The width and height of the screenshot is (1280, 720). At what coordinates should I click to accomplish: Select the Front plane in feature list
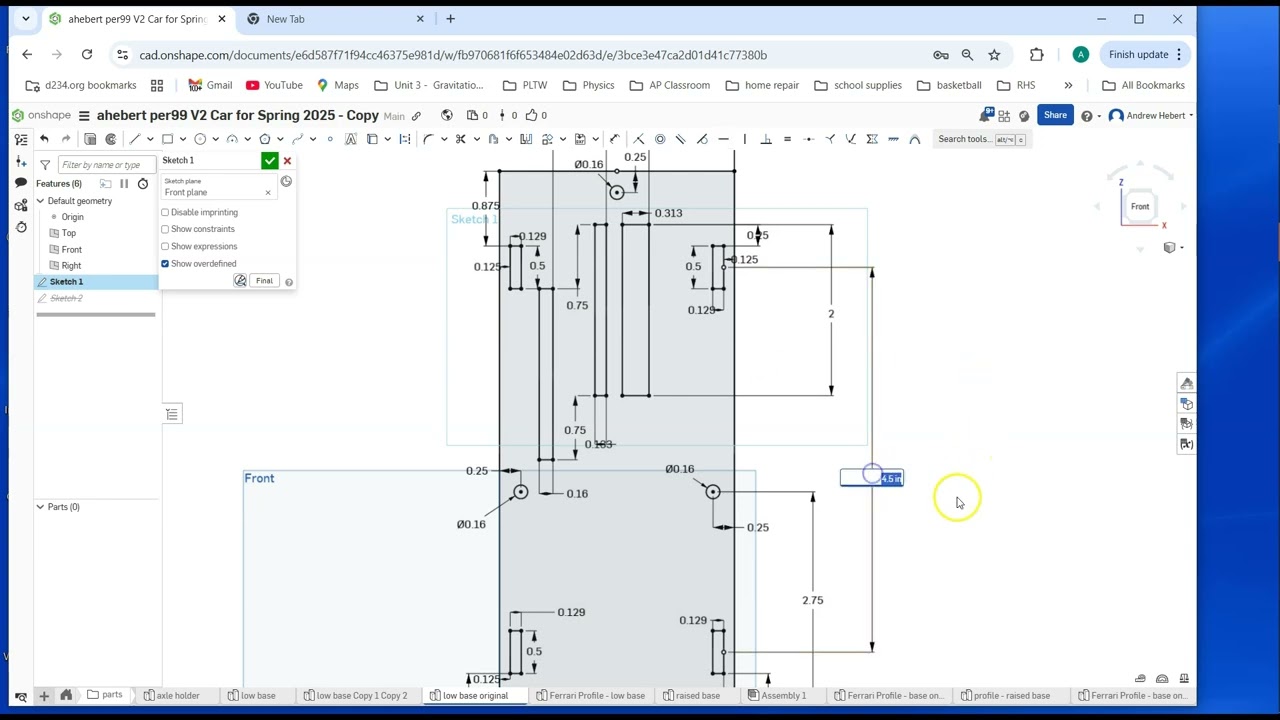[x=71, y=249]
